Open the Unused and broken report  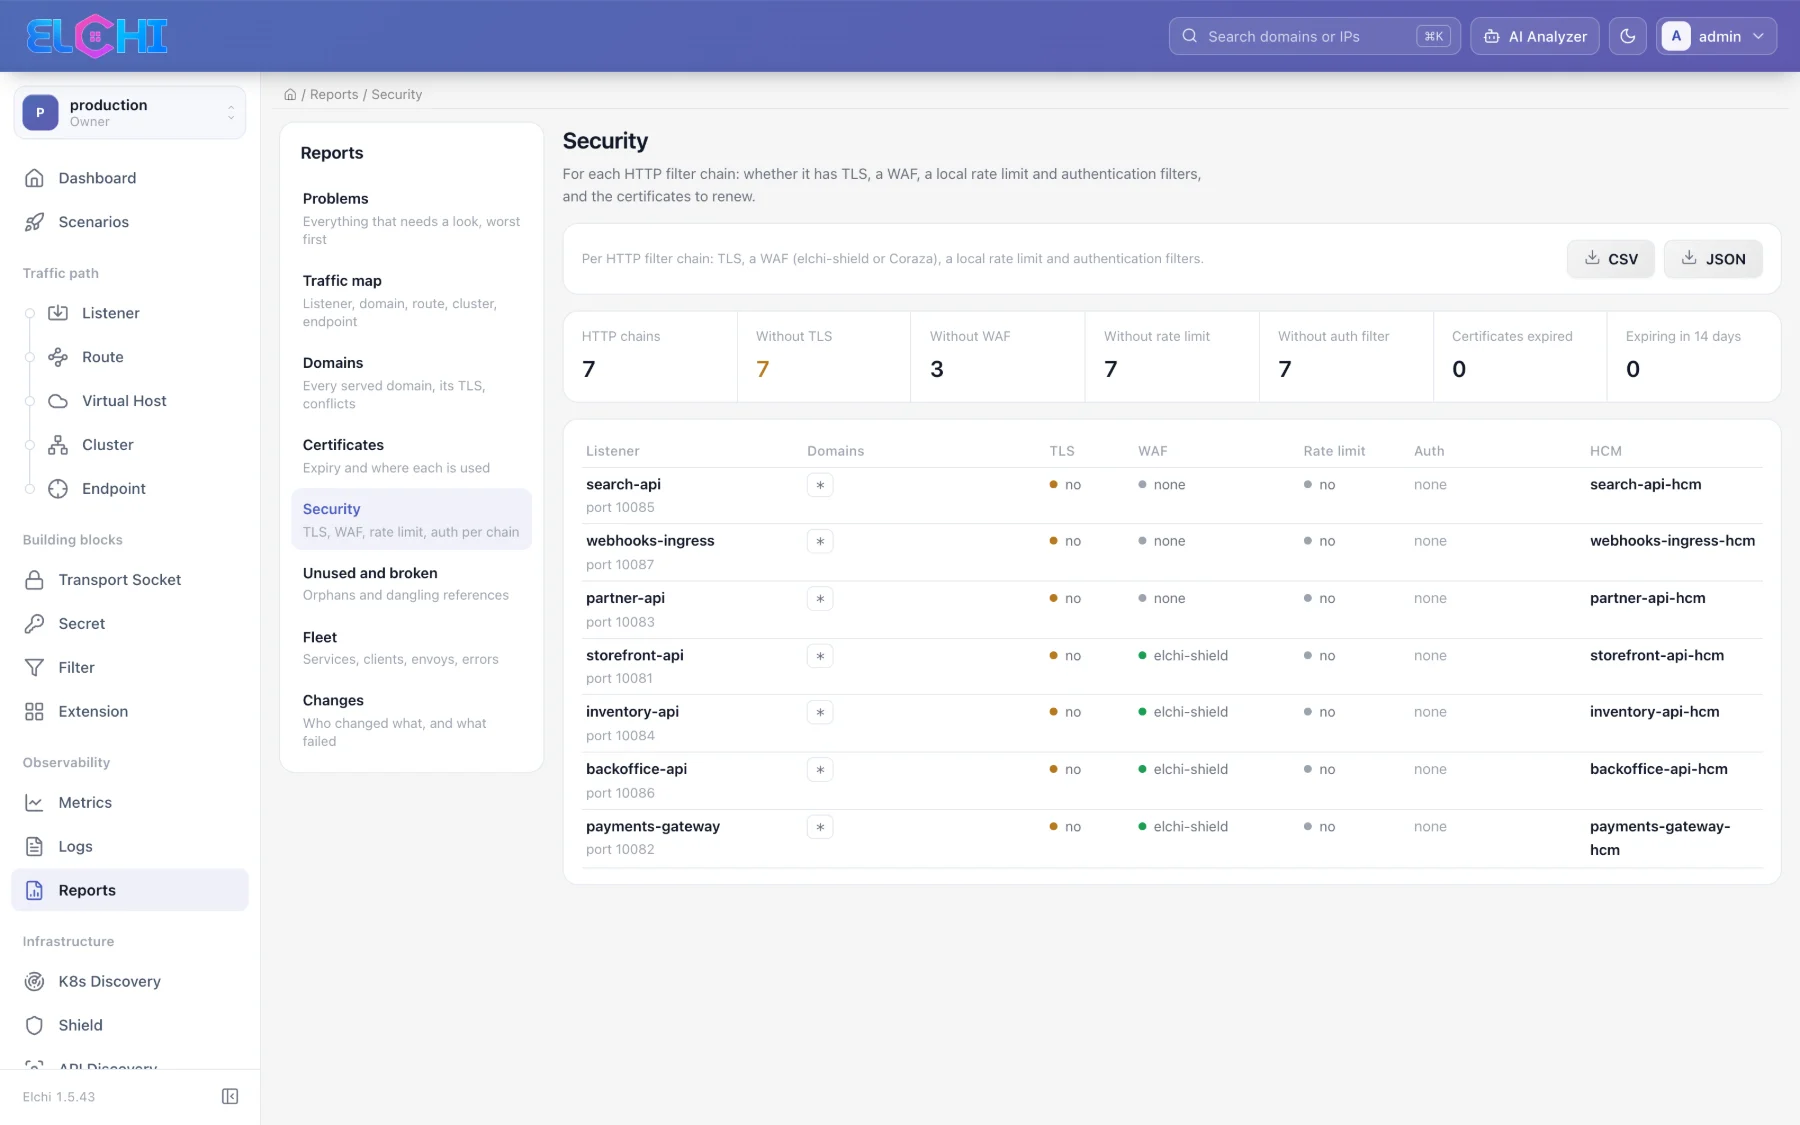pyautogui.click(x=411, y=583)
